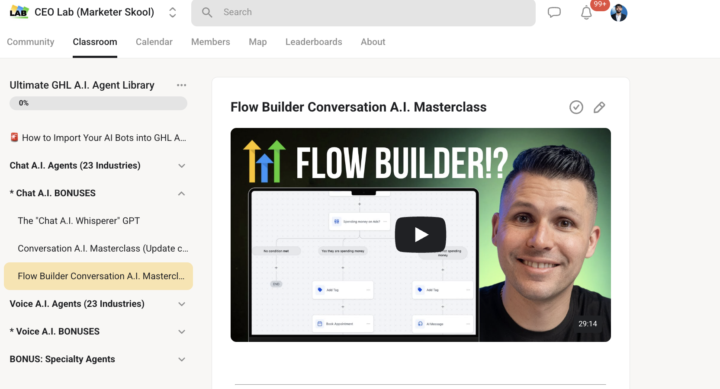The image size is (720, 389).
Task: Select highlighted Flow Builder Conversation lesson
Action: pyautogui.click(x=98, y=276)
